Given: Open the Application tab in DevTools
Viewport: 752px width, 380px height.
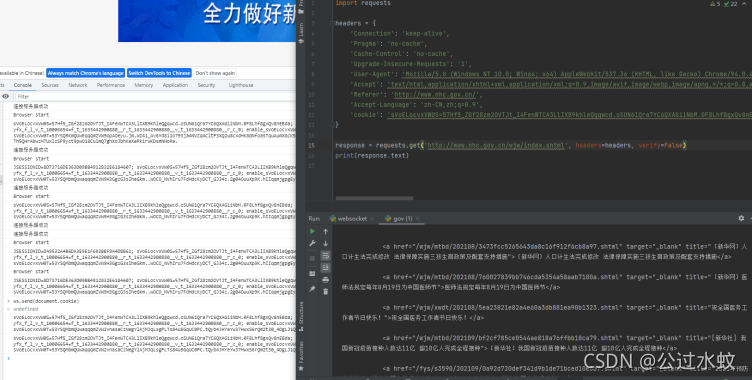Looking at the screenshot, I should (x=175, y=85).
